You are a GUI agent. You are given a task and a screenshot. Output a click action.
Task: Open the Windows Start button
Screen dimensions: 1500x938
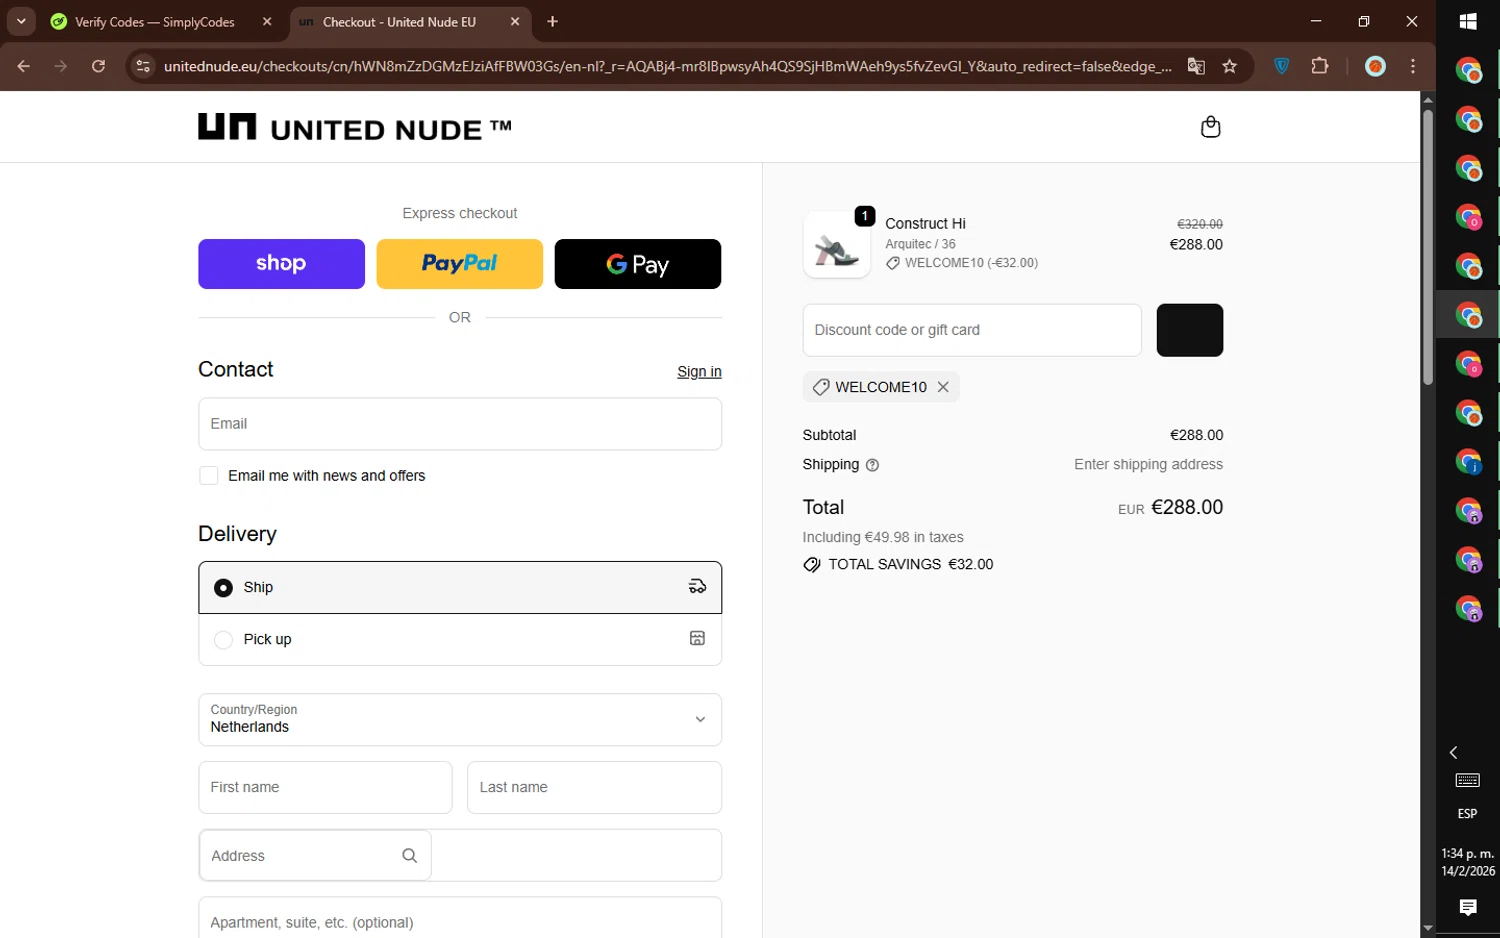(x=1468, y=21)
